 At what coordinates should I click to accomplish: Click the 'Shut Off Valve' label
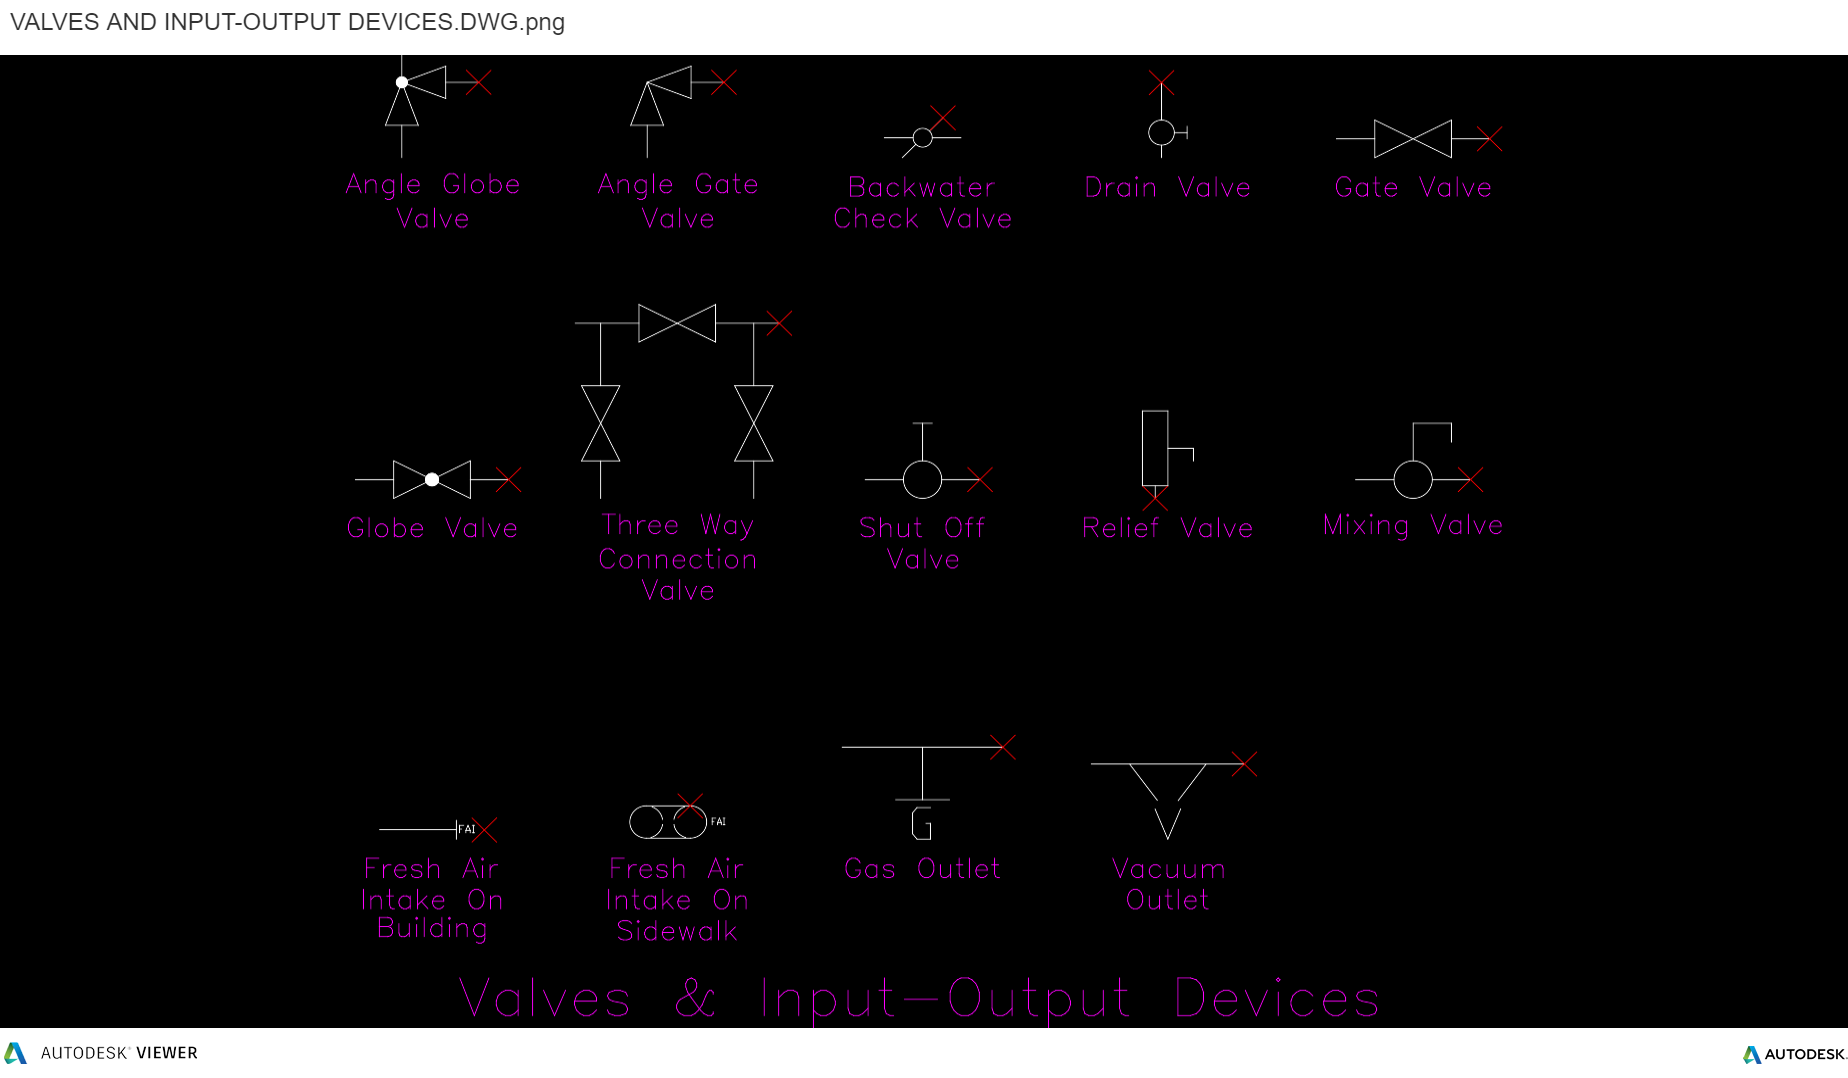point(922,543)
